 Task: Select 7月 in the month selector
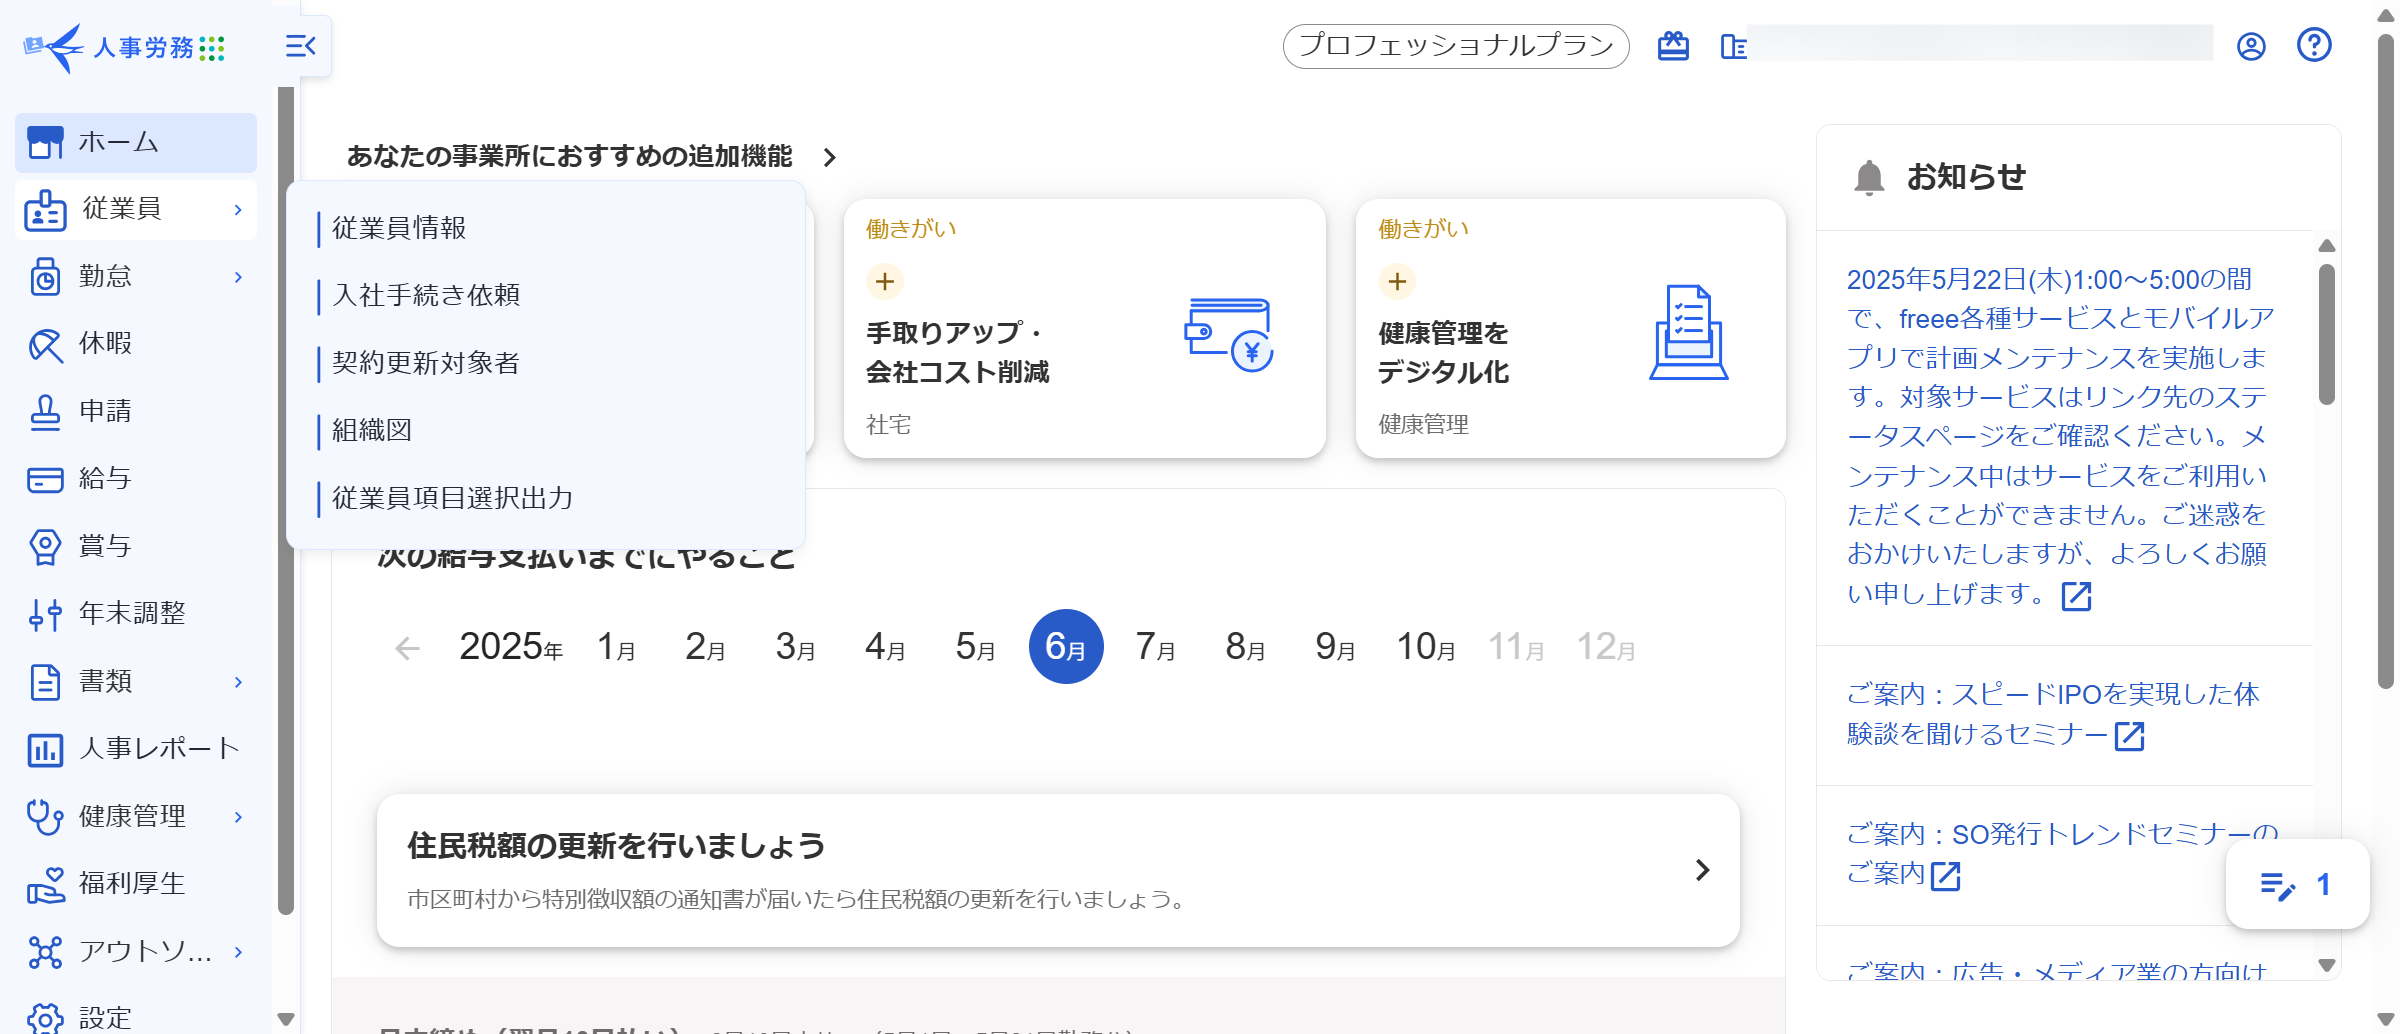[1155, 647]
